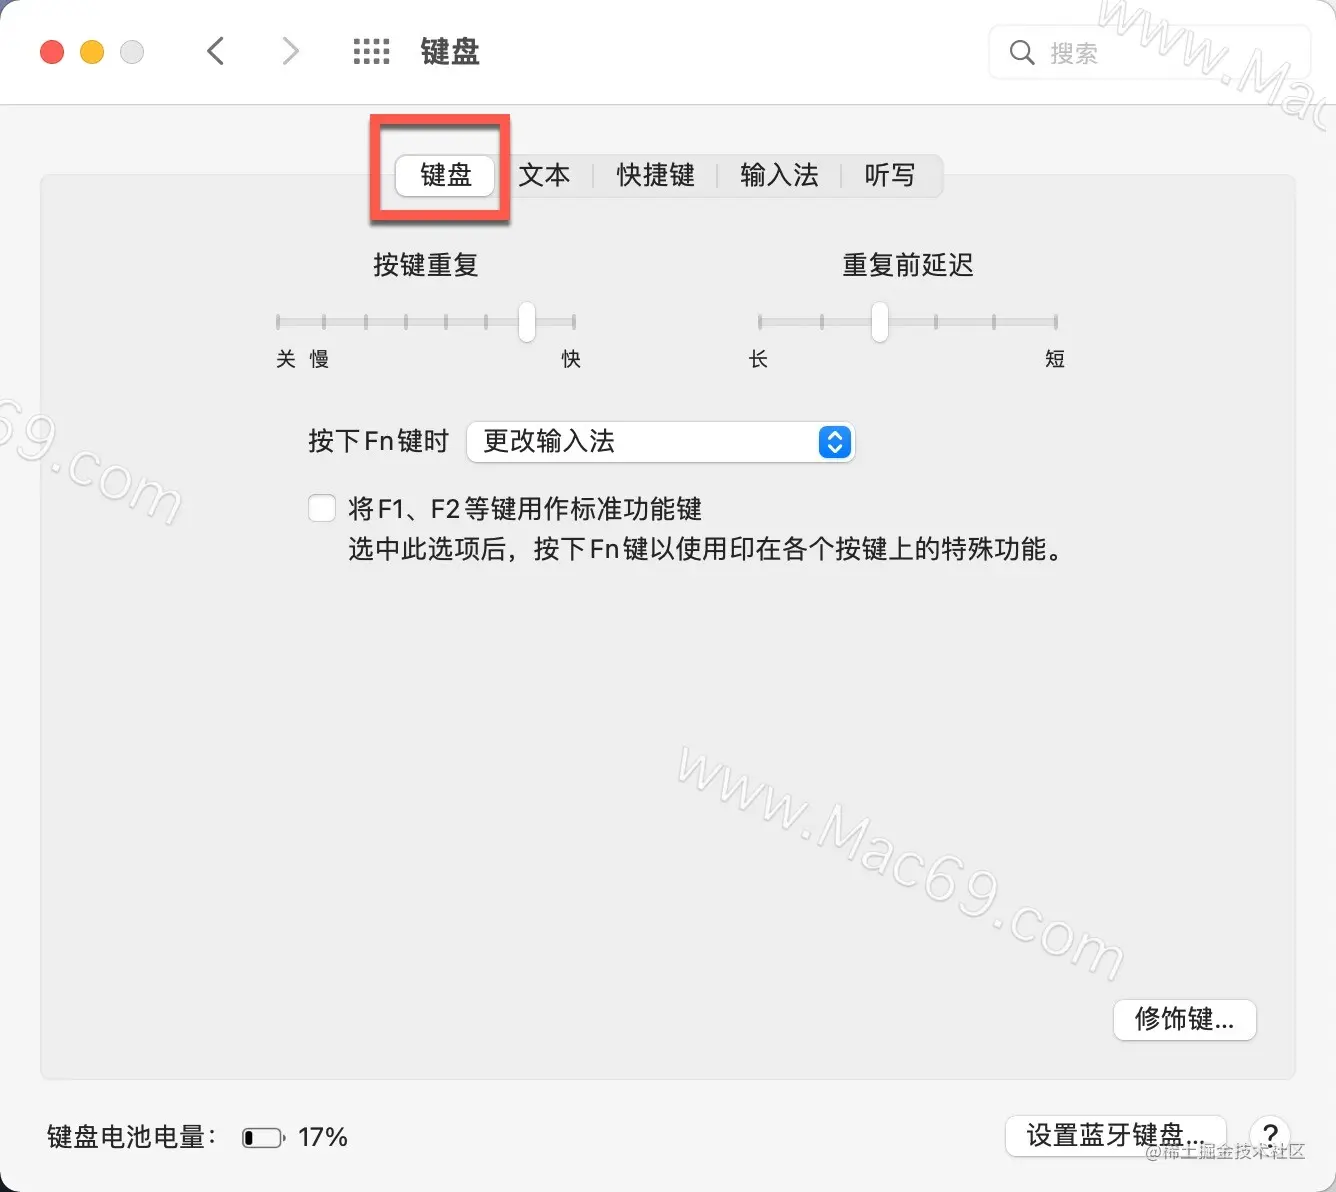Click the keyboard battery level icon

[264, 1138]
